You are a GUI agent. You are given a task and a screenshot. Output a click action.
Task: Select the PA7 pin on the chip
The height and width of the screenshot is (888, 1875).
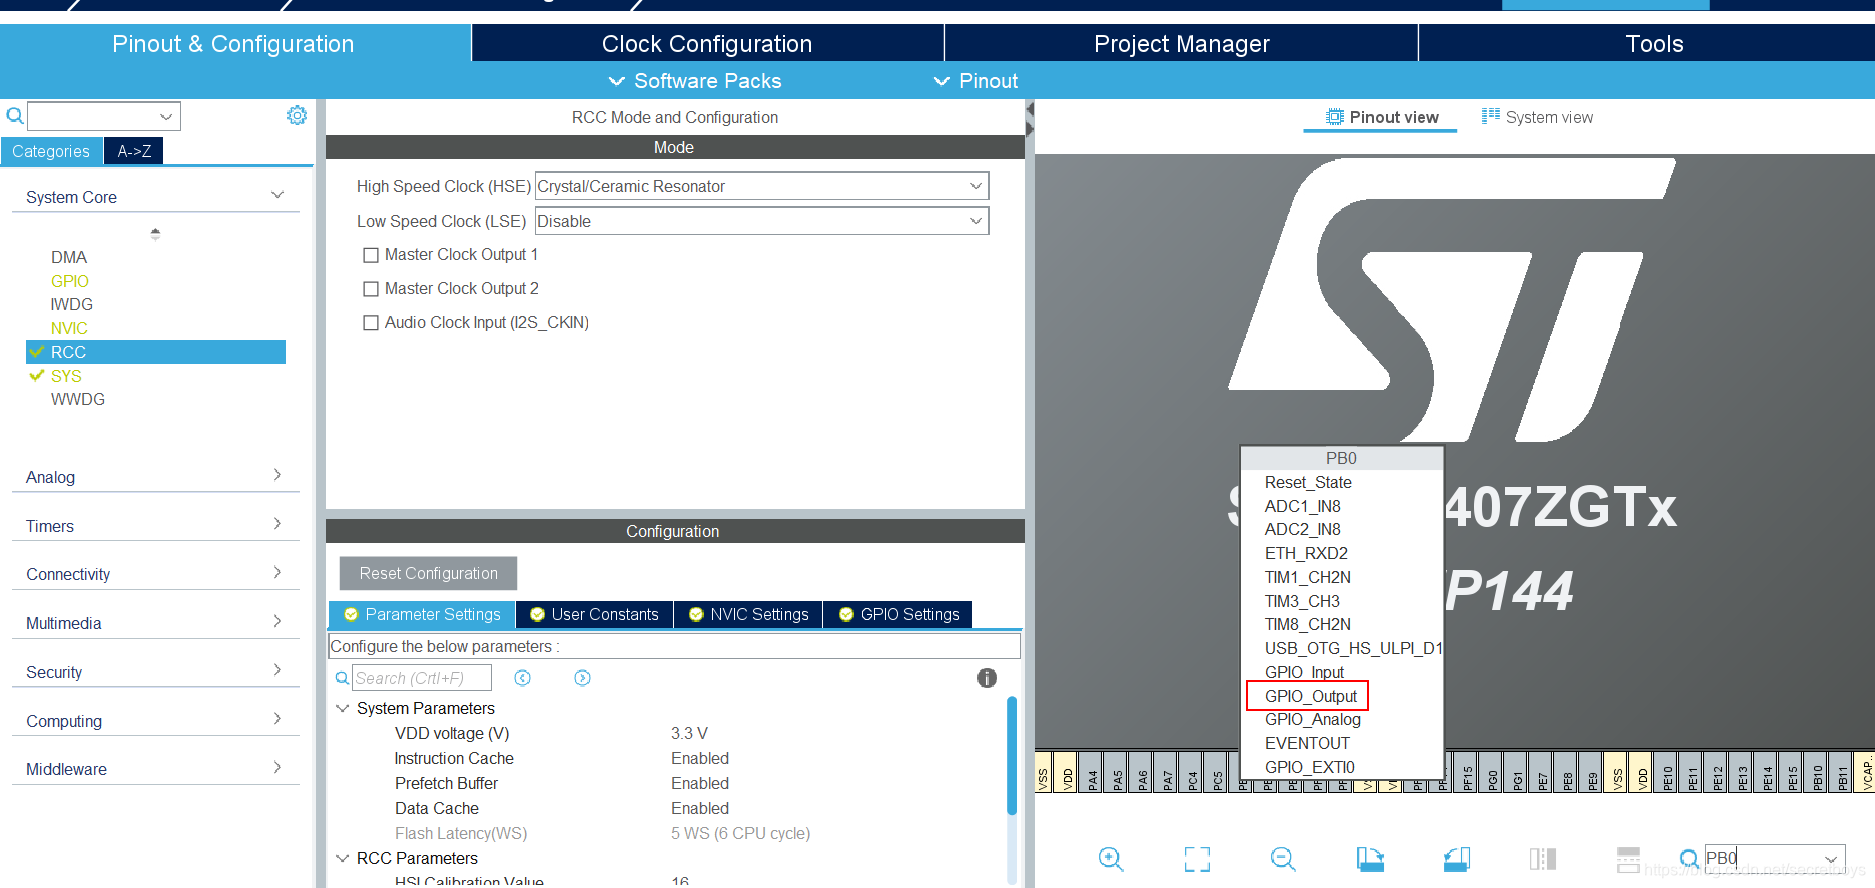tap(1167, 772)
